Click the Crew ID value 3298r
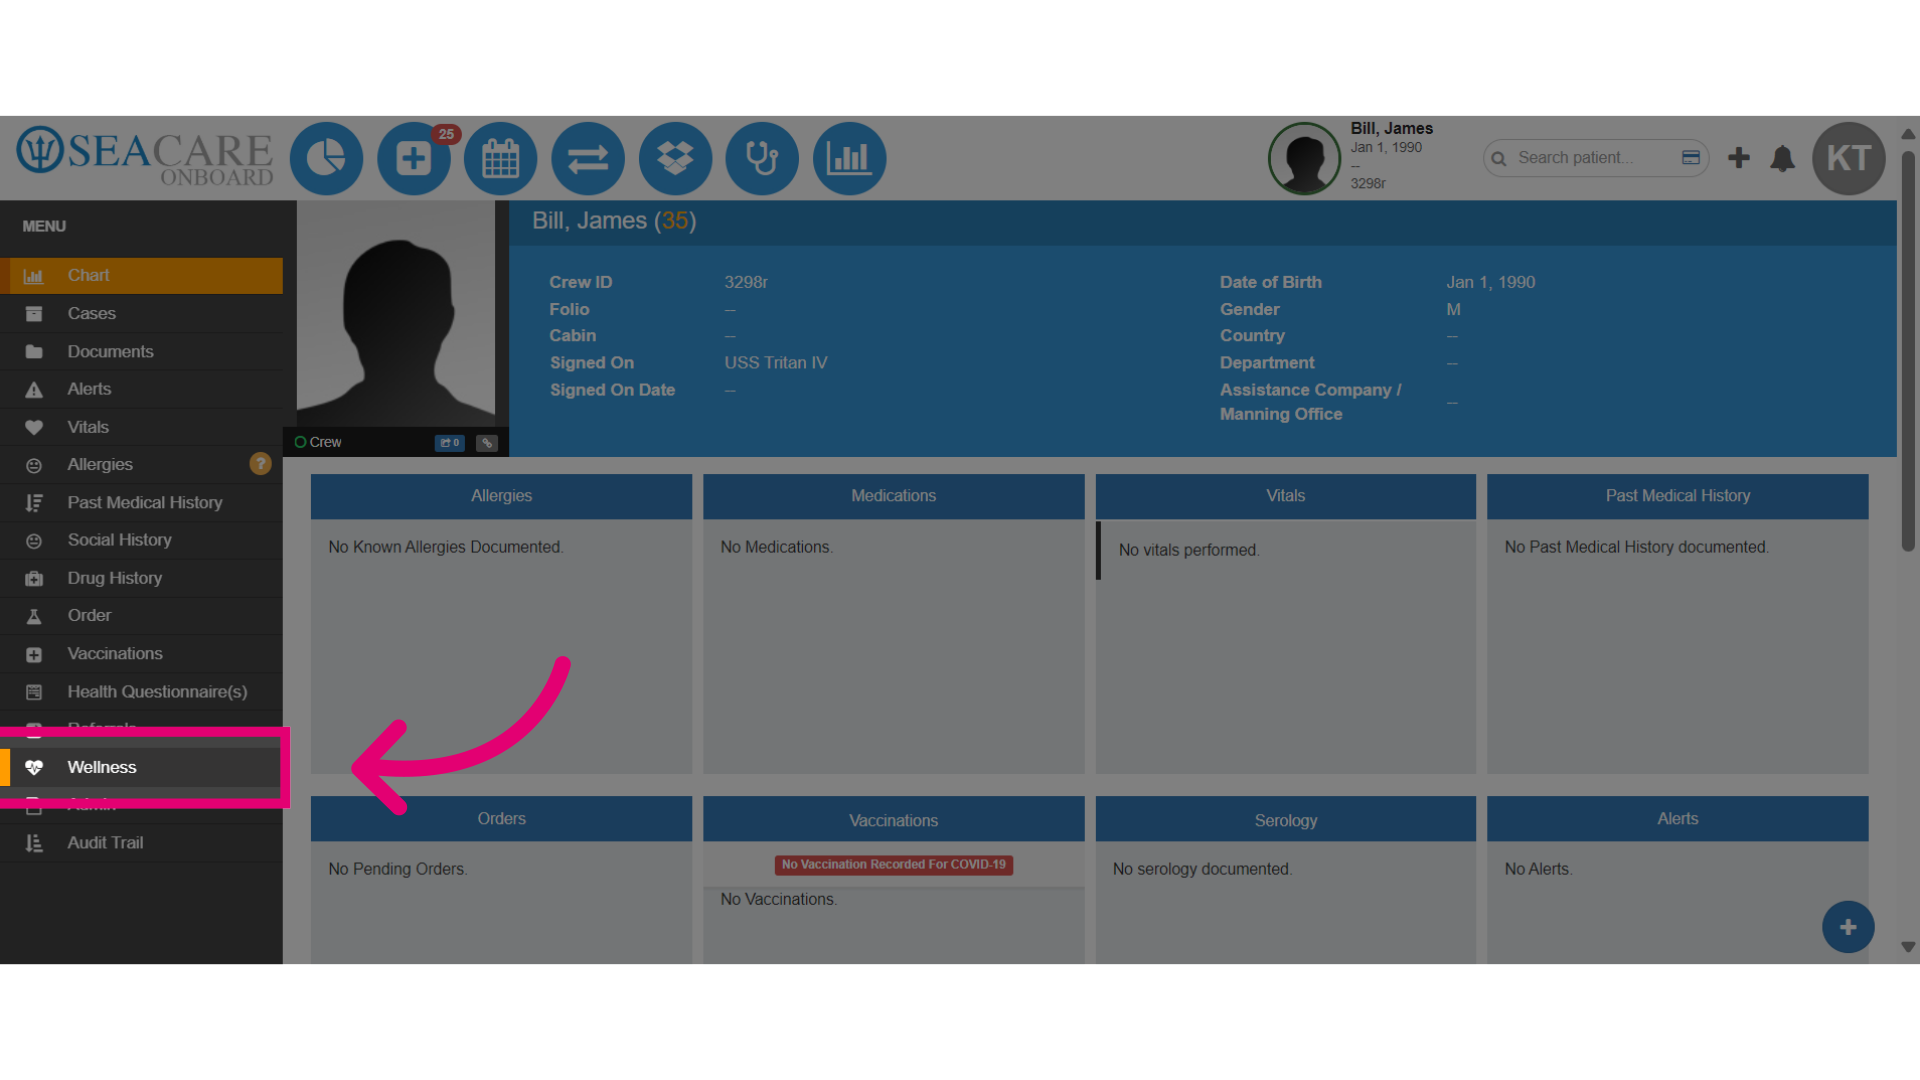The height and width of the screenshot is (1080, 1920). [746, 283]
